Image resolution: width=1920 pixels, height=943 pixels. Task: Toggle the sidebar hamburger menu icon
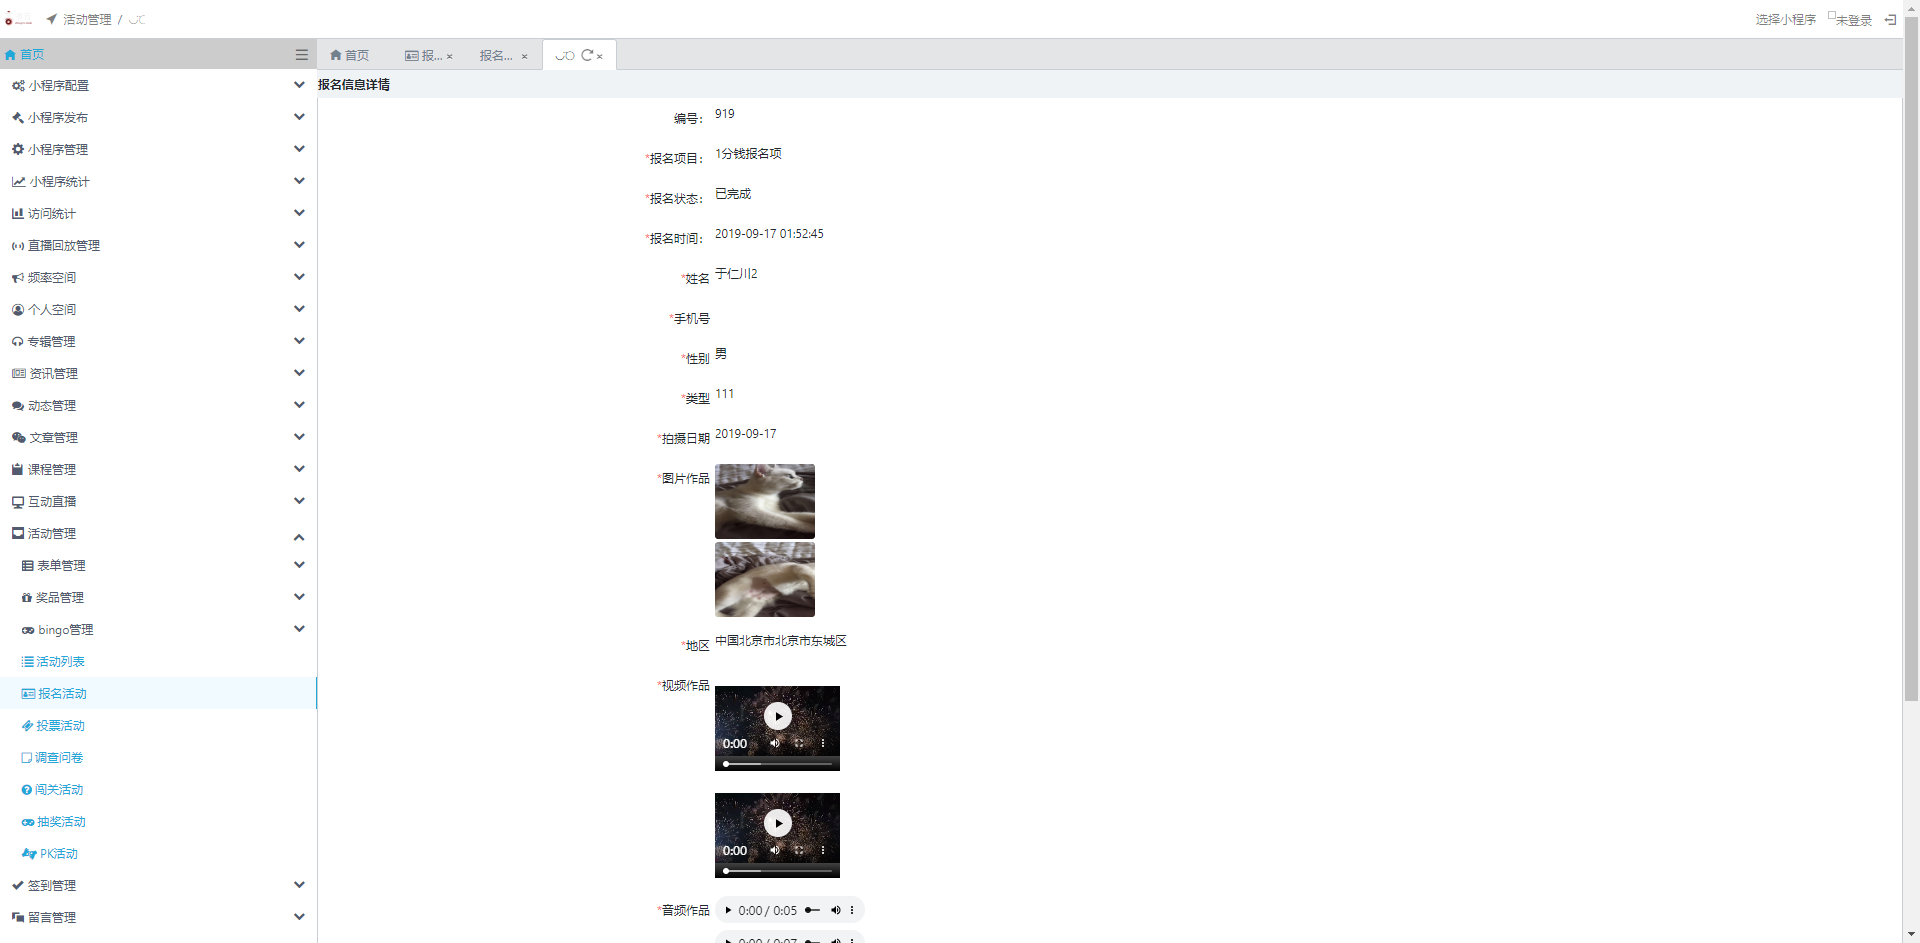(x=301, y=55)
